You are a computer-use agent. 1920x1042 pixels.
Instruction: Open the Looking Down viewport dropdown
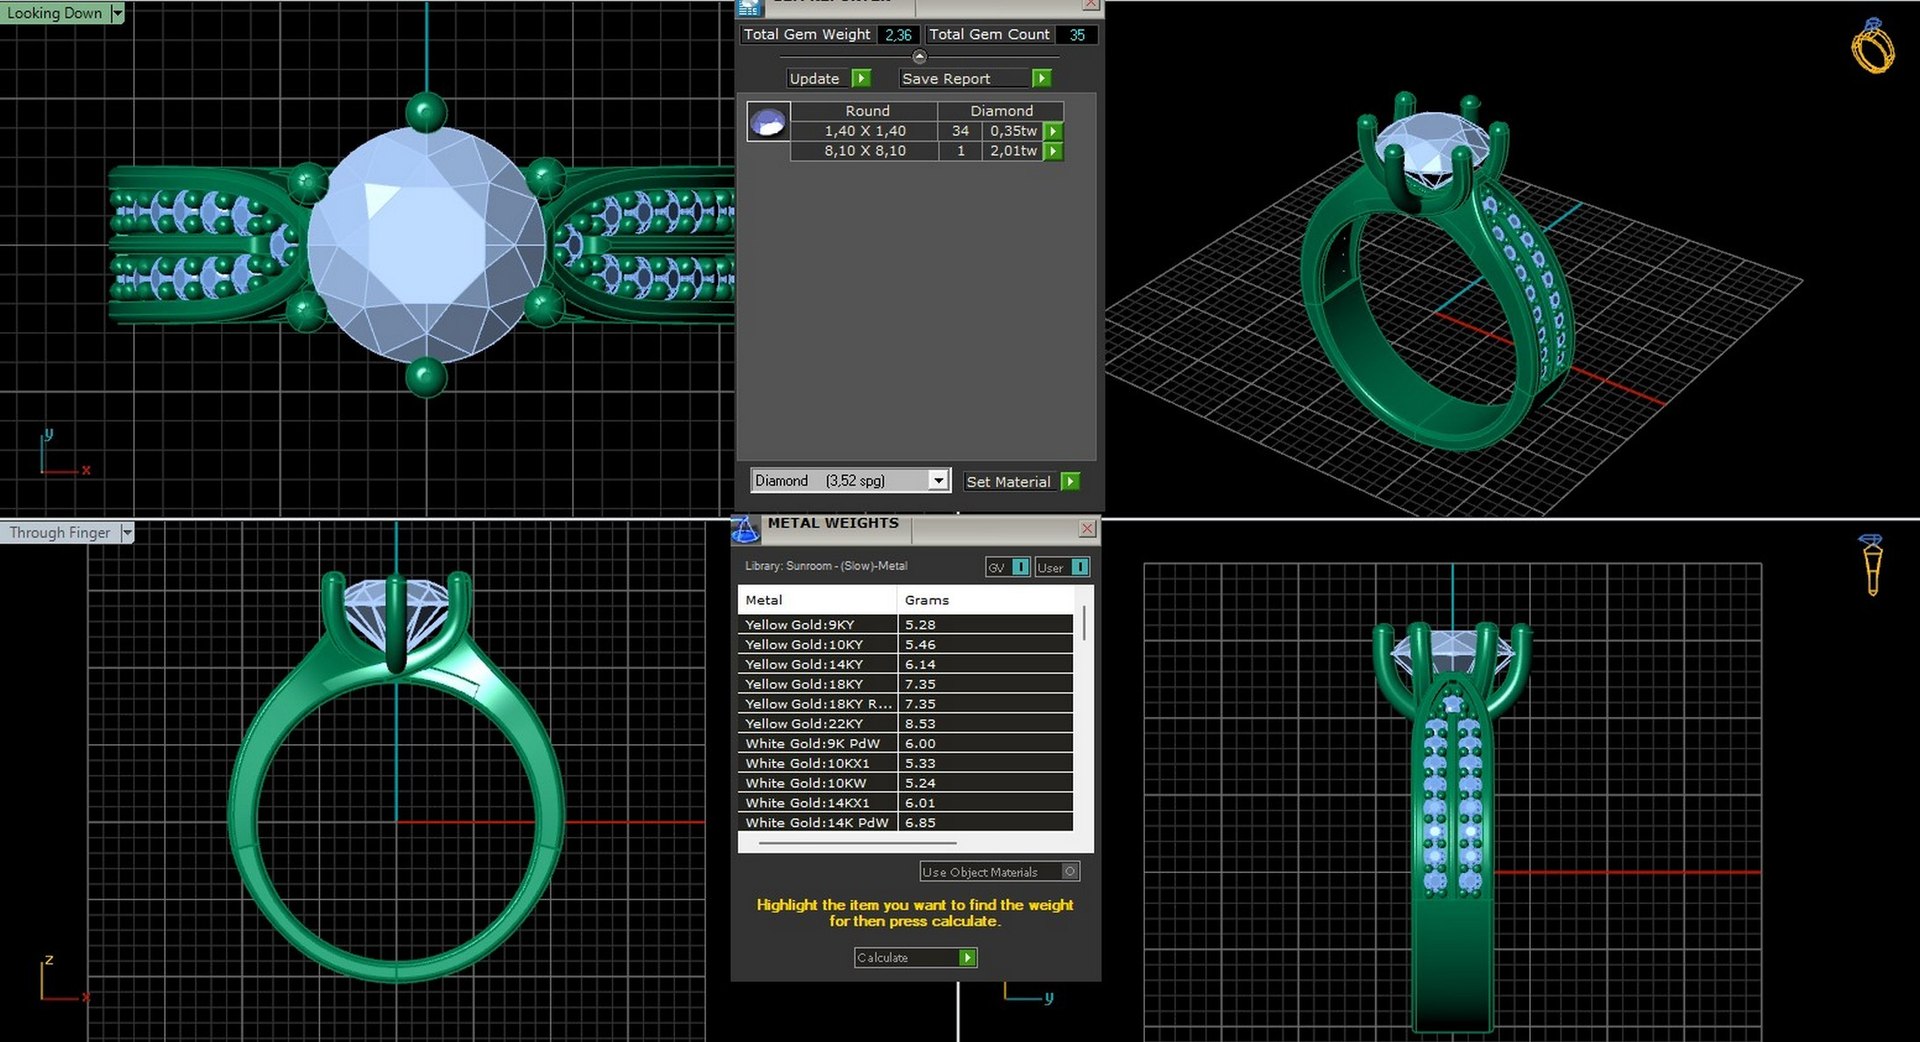point(118,13)
